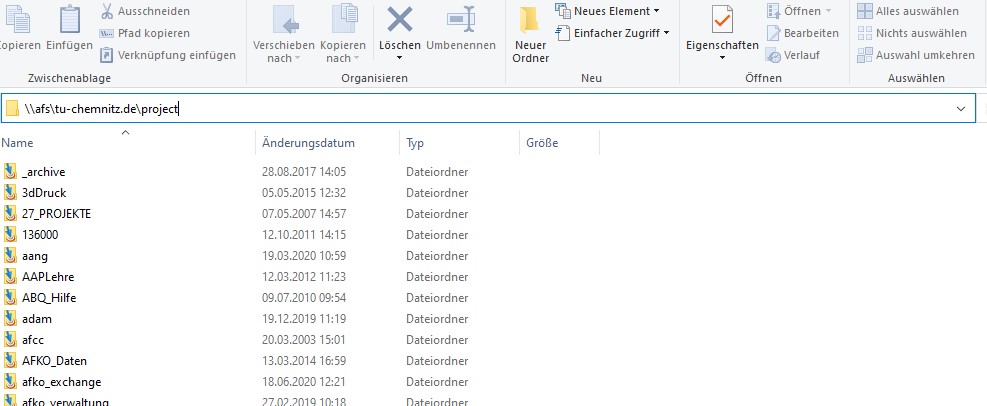
Task: Click the date 19.03.2020 10:59
Action: 304,256
